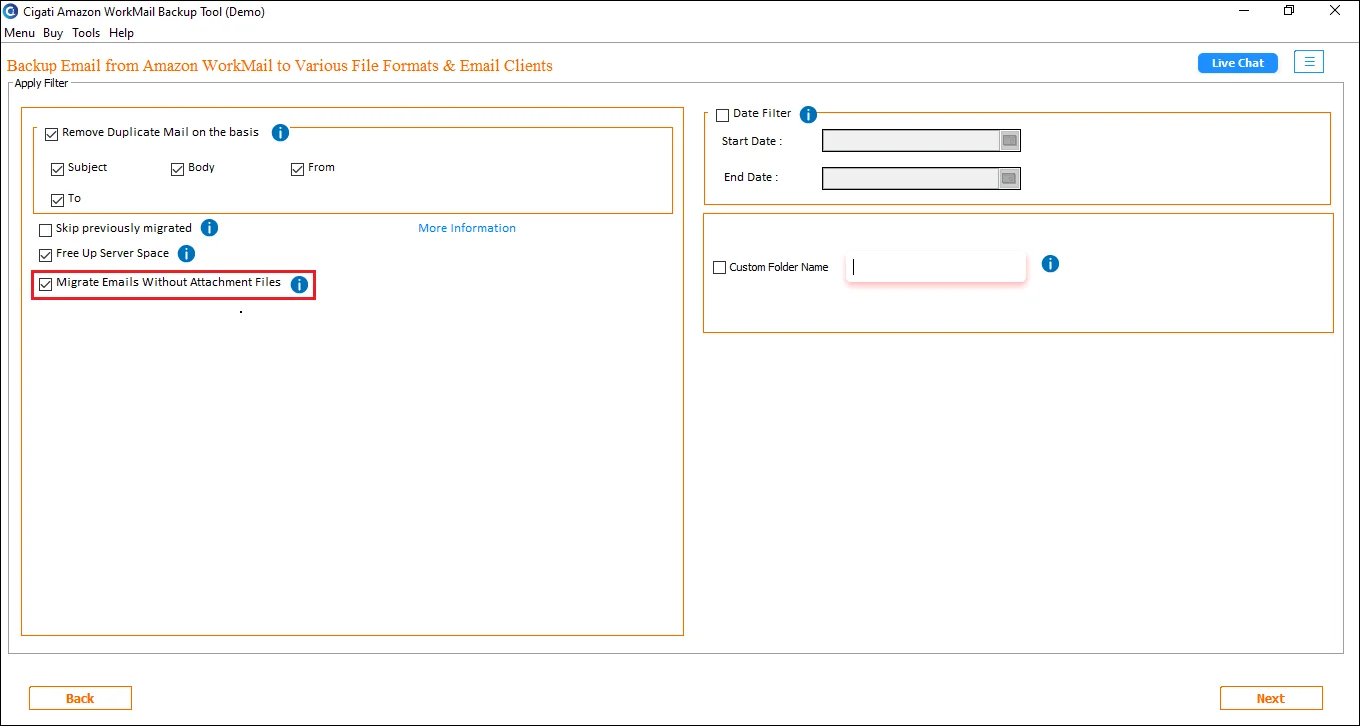Click the End Date input field
The width and height of the screenshot is (1360, 726).
pyautogui.click(x=910, y=178)
